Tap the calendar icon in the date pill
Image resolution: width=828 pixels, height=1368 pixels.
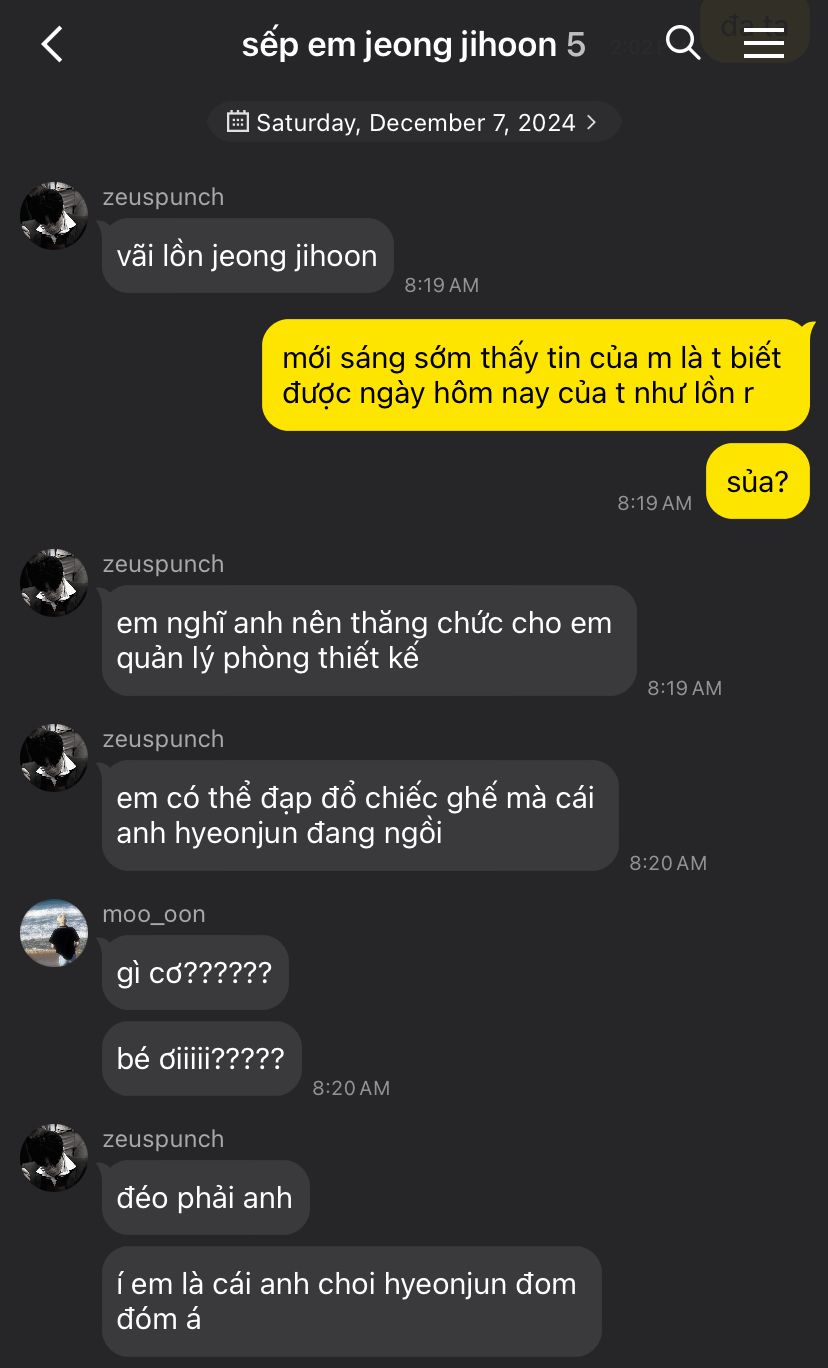pyautogui.click(x=238, y=122)
